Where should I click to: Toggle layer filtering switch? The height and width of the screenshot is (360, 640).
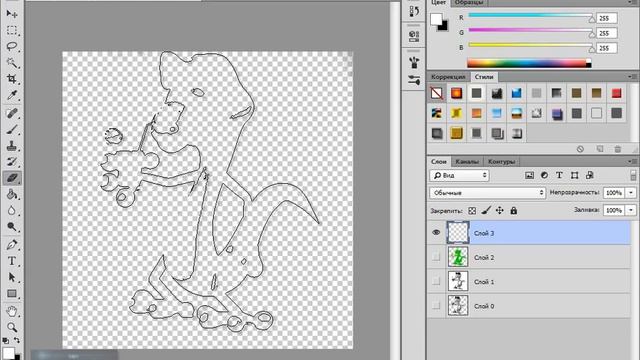point(633,176)
